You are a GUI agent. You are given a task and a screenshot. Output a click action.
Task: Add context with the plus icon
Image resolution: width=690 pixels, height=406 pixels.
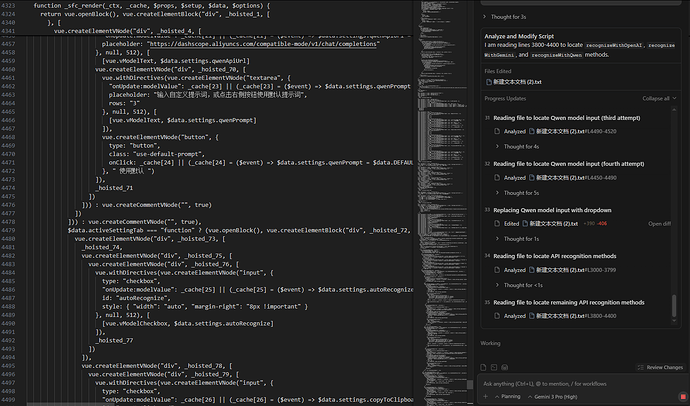486,397
